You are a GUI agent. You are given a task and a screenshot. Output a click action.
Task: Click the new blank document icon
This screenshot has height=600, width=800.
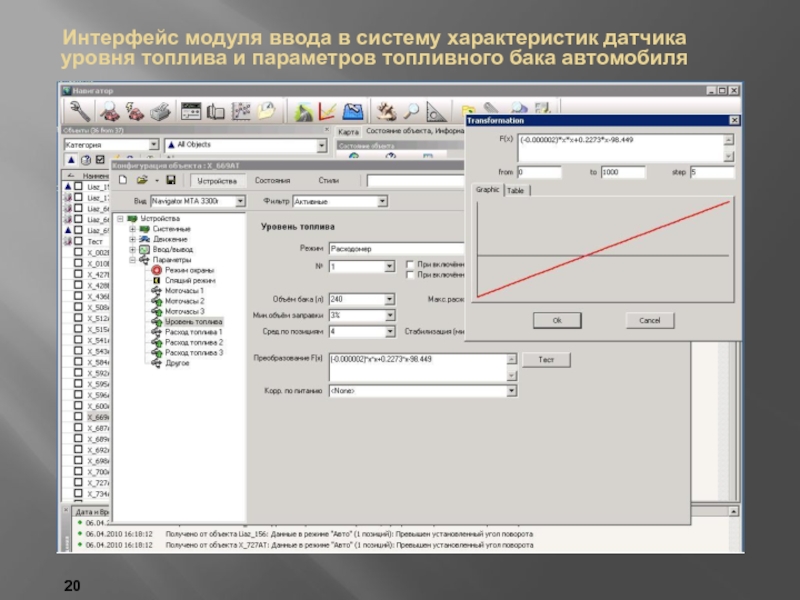(123, 180)
